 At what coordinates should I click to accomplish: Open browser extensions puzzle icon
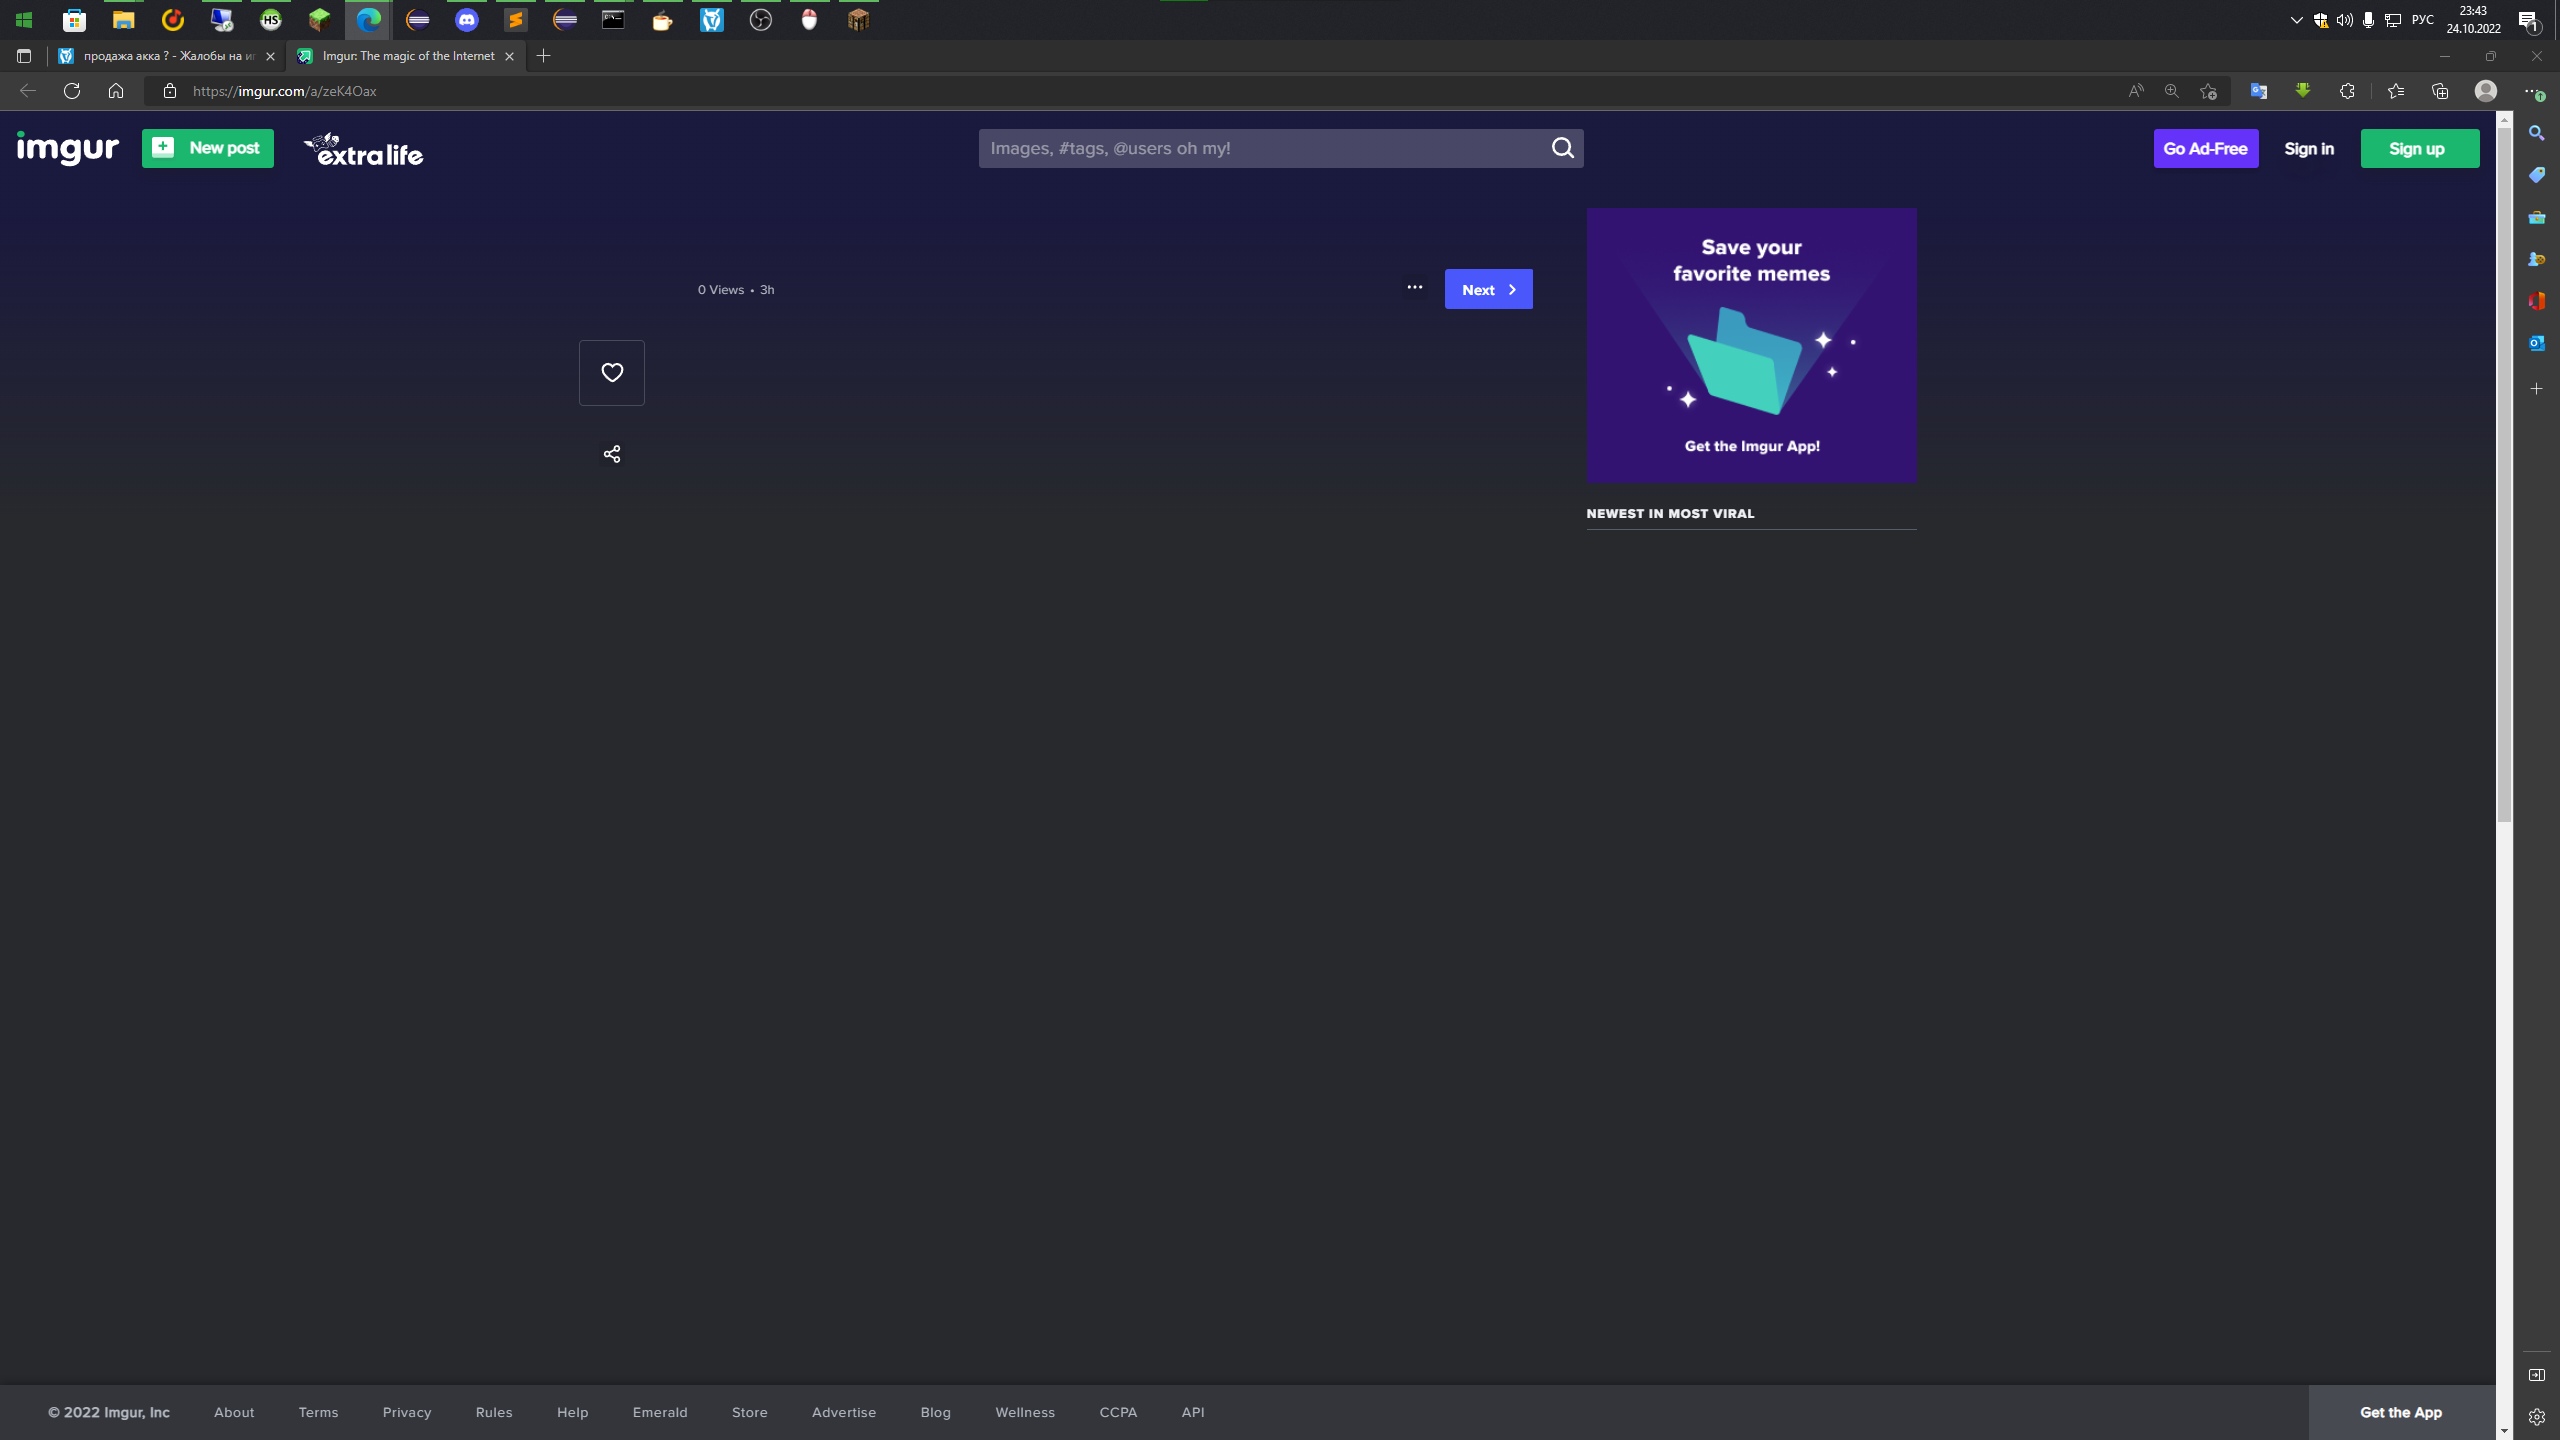click(2347, 91)
